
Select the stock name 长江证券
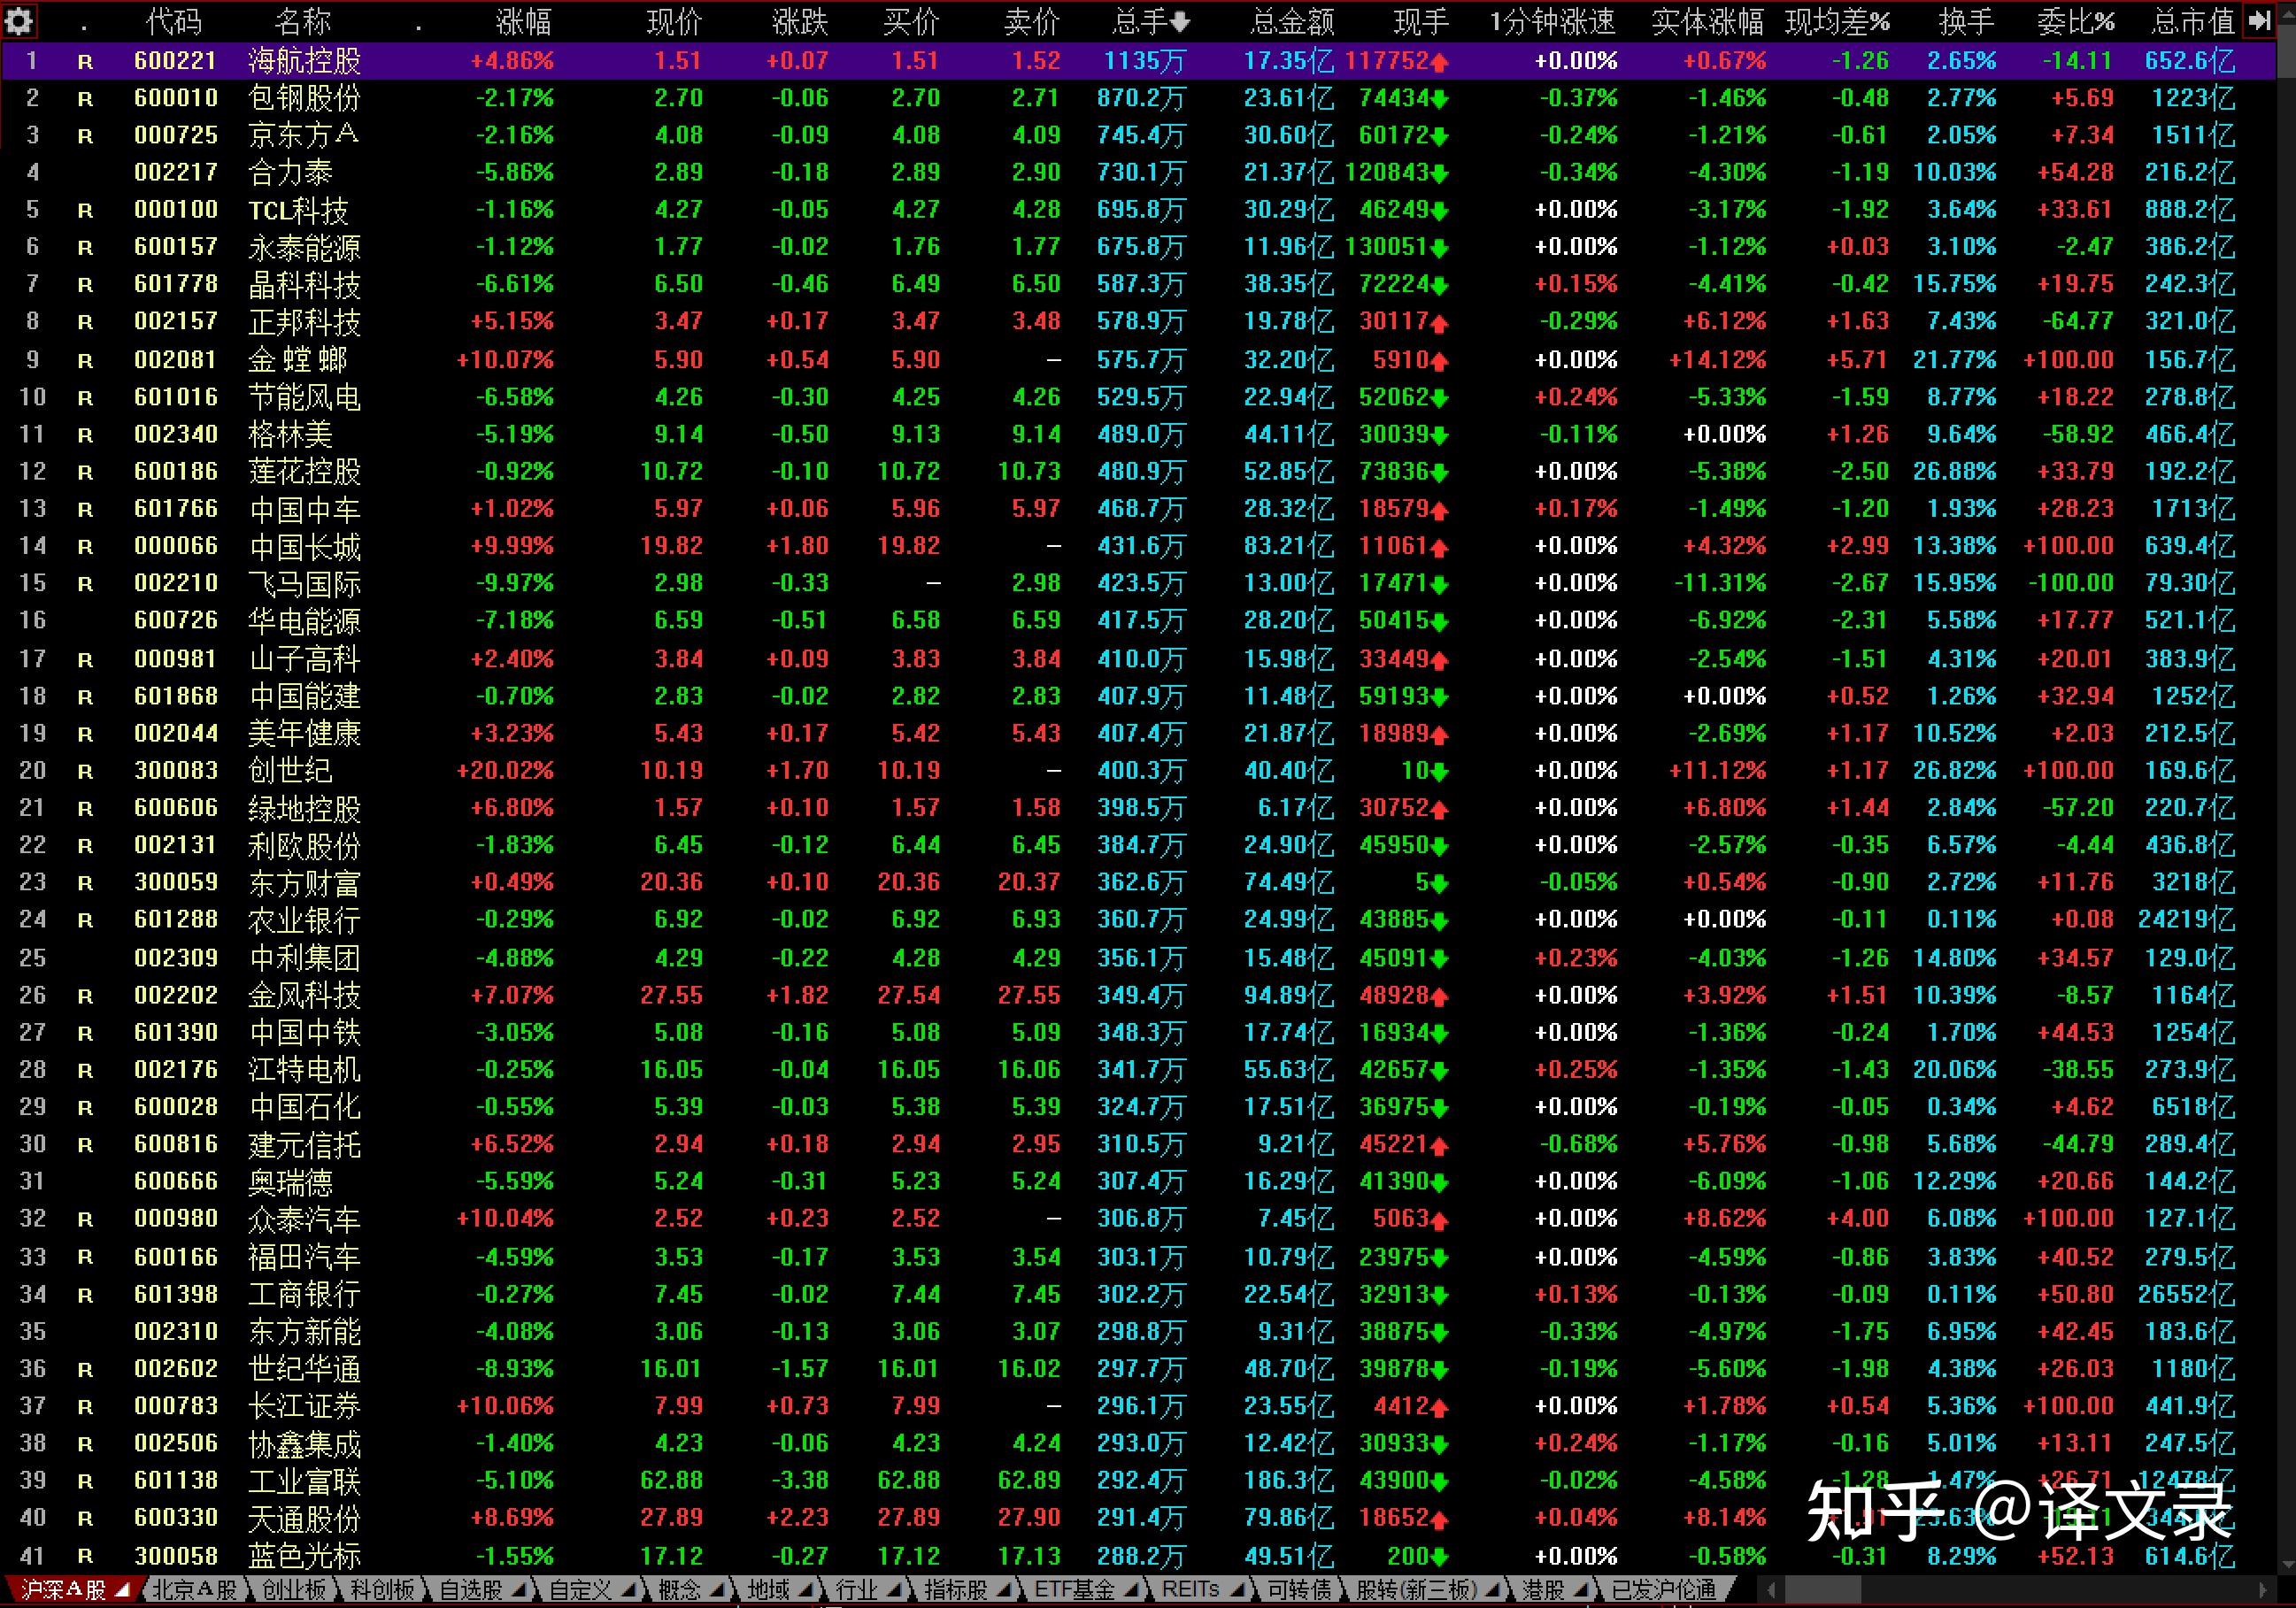click(x=304, y=1406)
